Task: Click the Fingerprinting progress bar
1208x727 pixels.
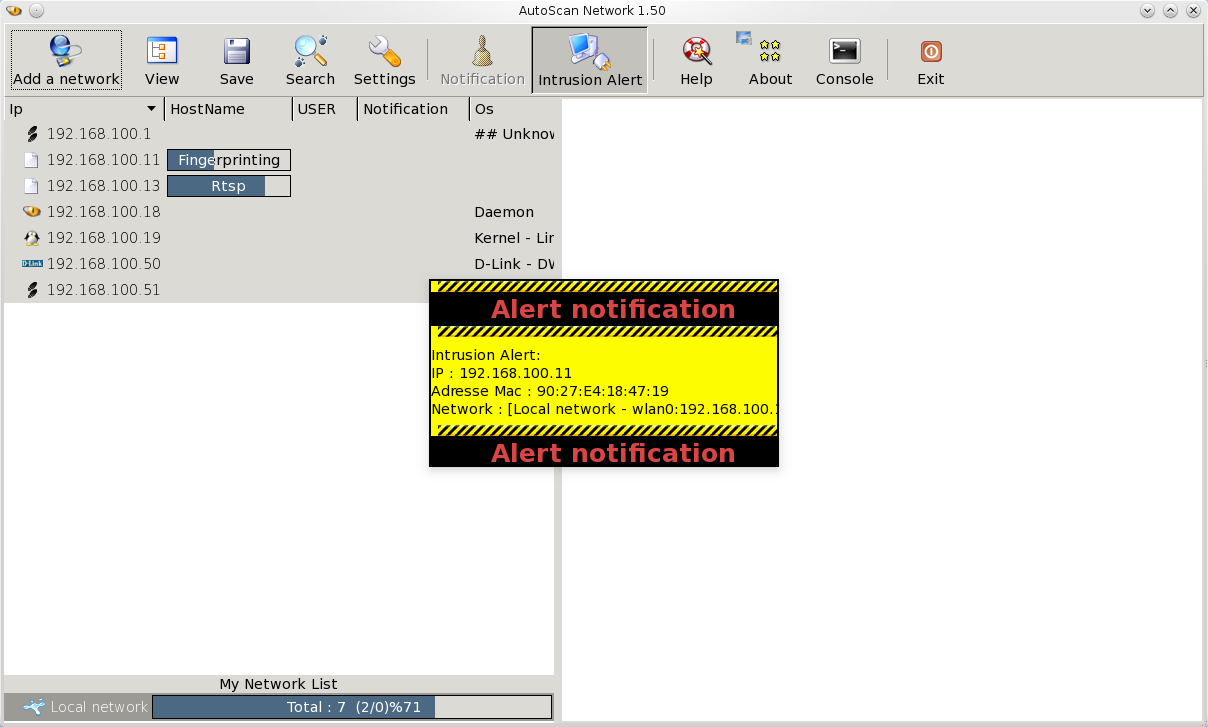Action: 229,160
